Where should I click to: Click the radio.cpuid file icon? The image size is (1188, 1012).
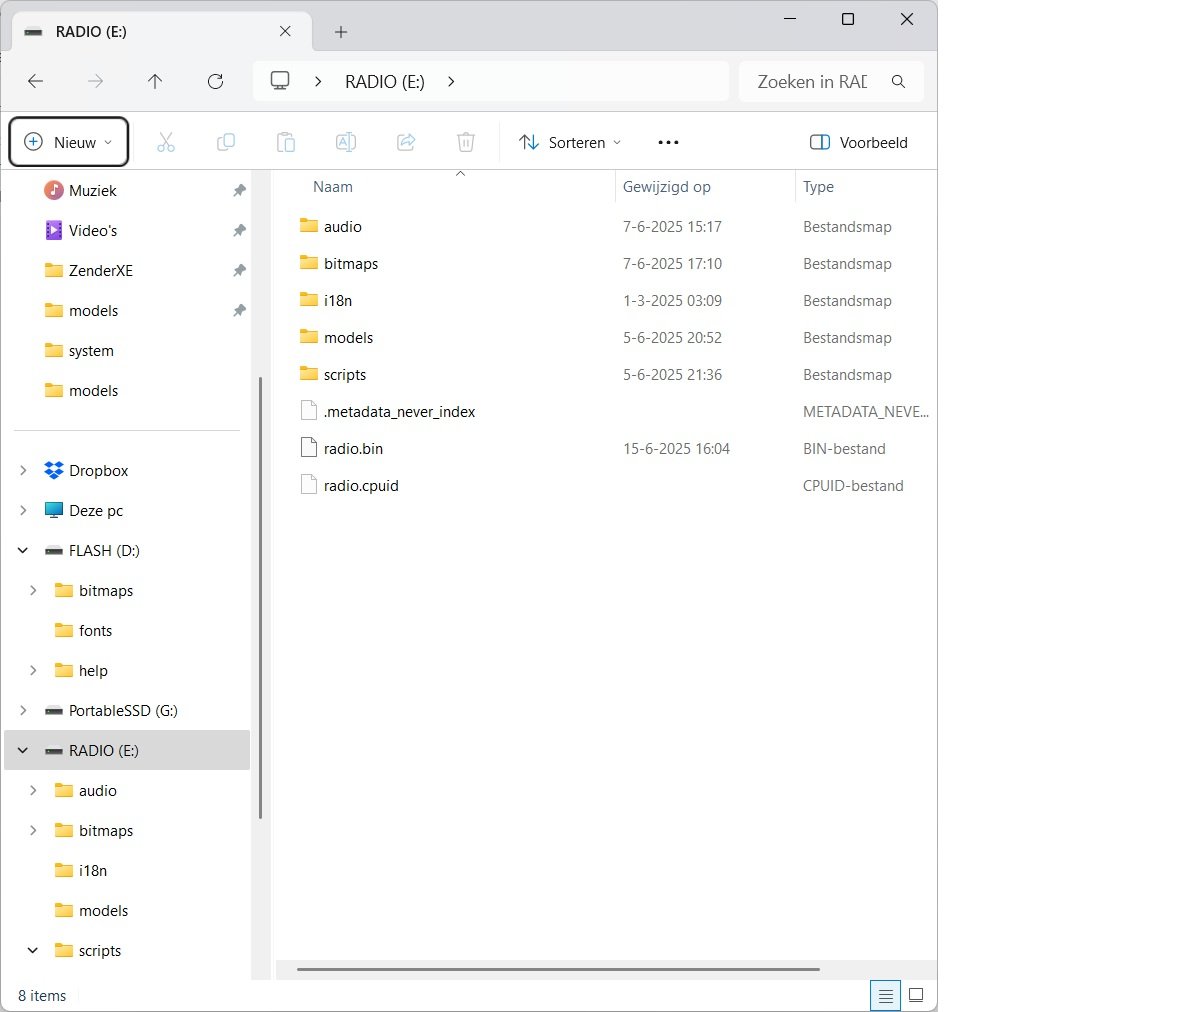(x=308, y=485)
